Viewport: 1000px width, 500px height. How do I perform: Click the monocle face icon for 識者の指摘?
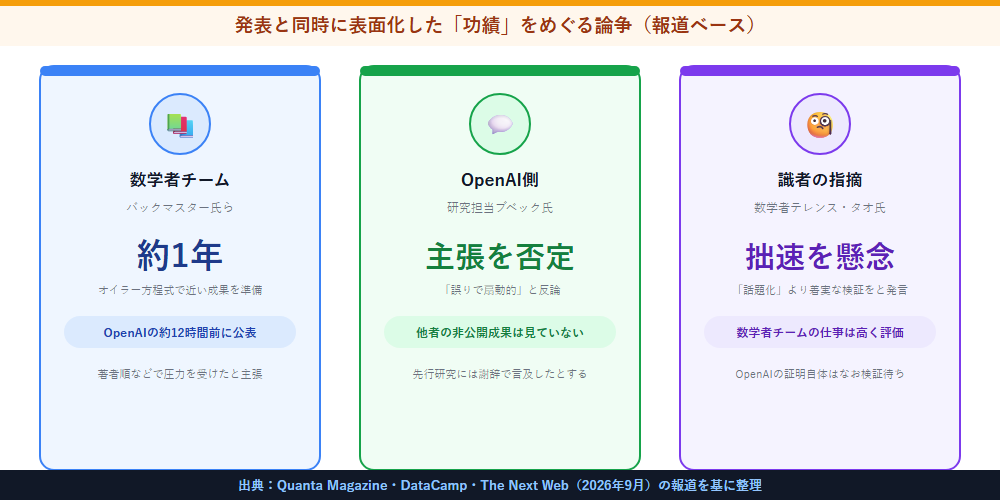(x=820, y=124)
